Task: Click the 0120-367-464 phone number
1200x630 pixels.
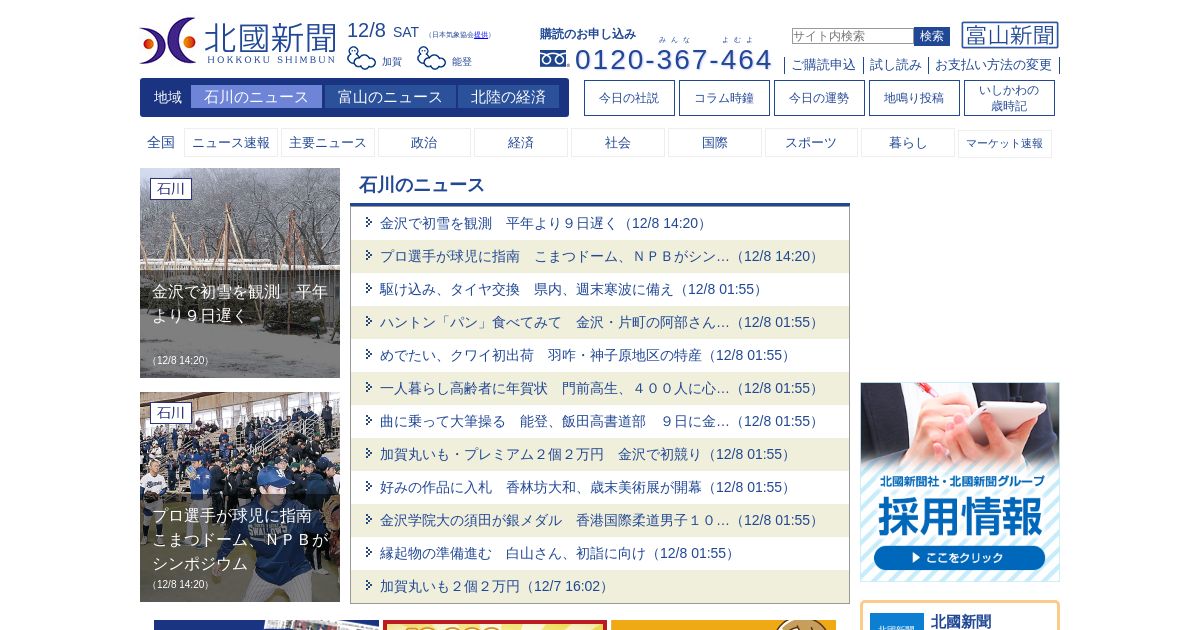Action: [x=673, y=60]
